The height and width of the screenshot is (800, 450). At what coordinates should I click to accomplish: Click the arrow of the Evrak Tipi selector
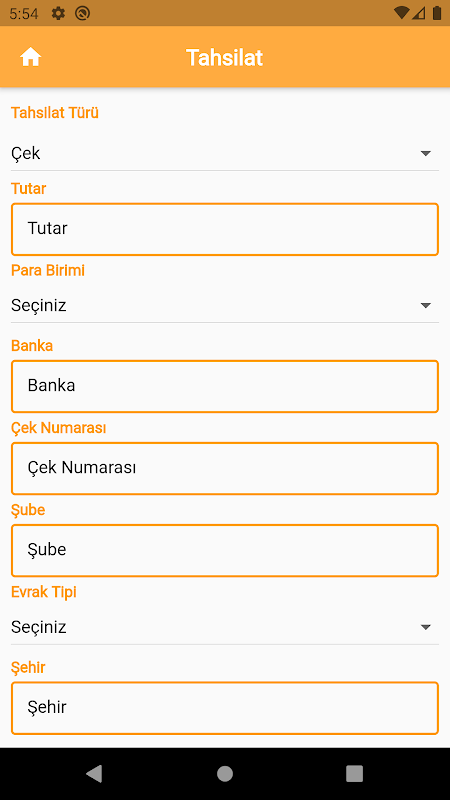(426, 627)
